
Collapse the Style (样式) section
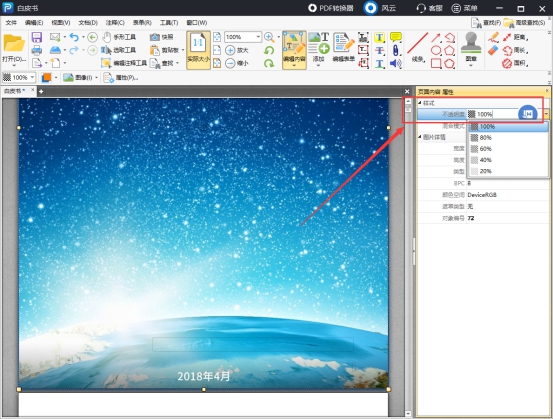click(x=420, y=103)
